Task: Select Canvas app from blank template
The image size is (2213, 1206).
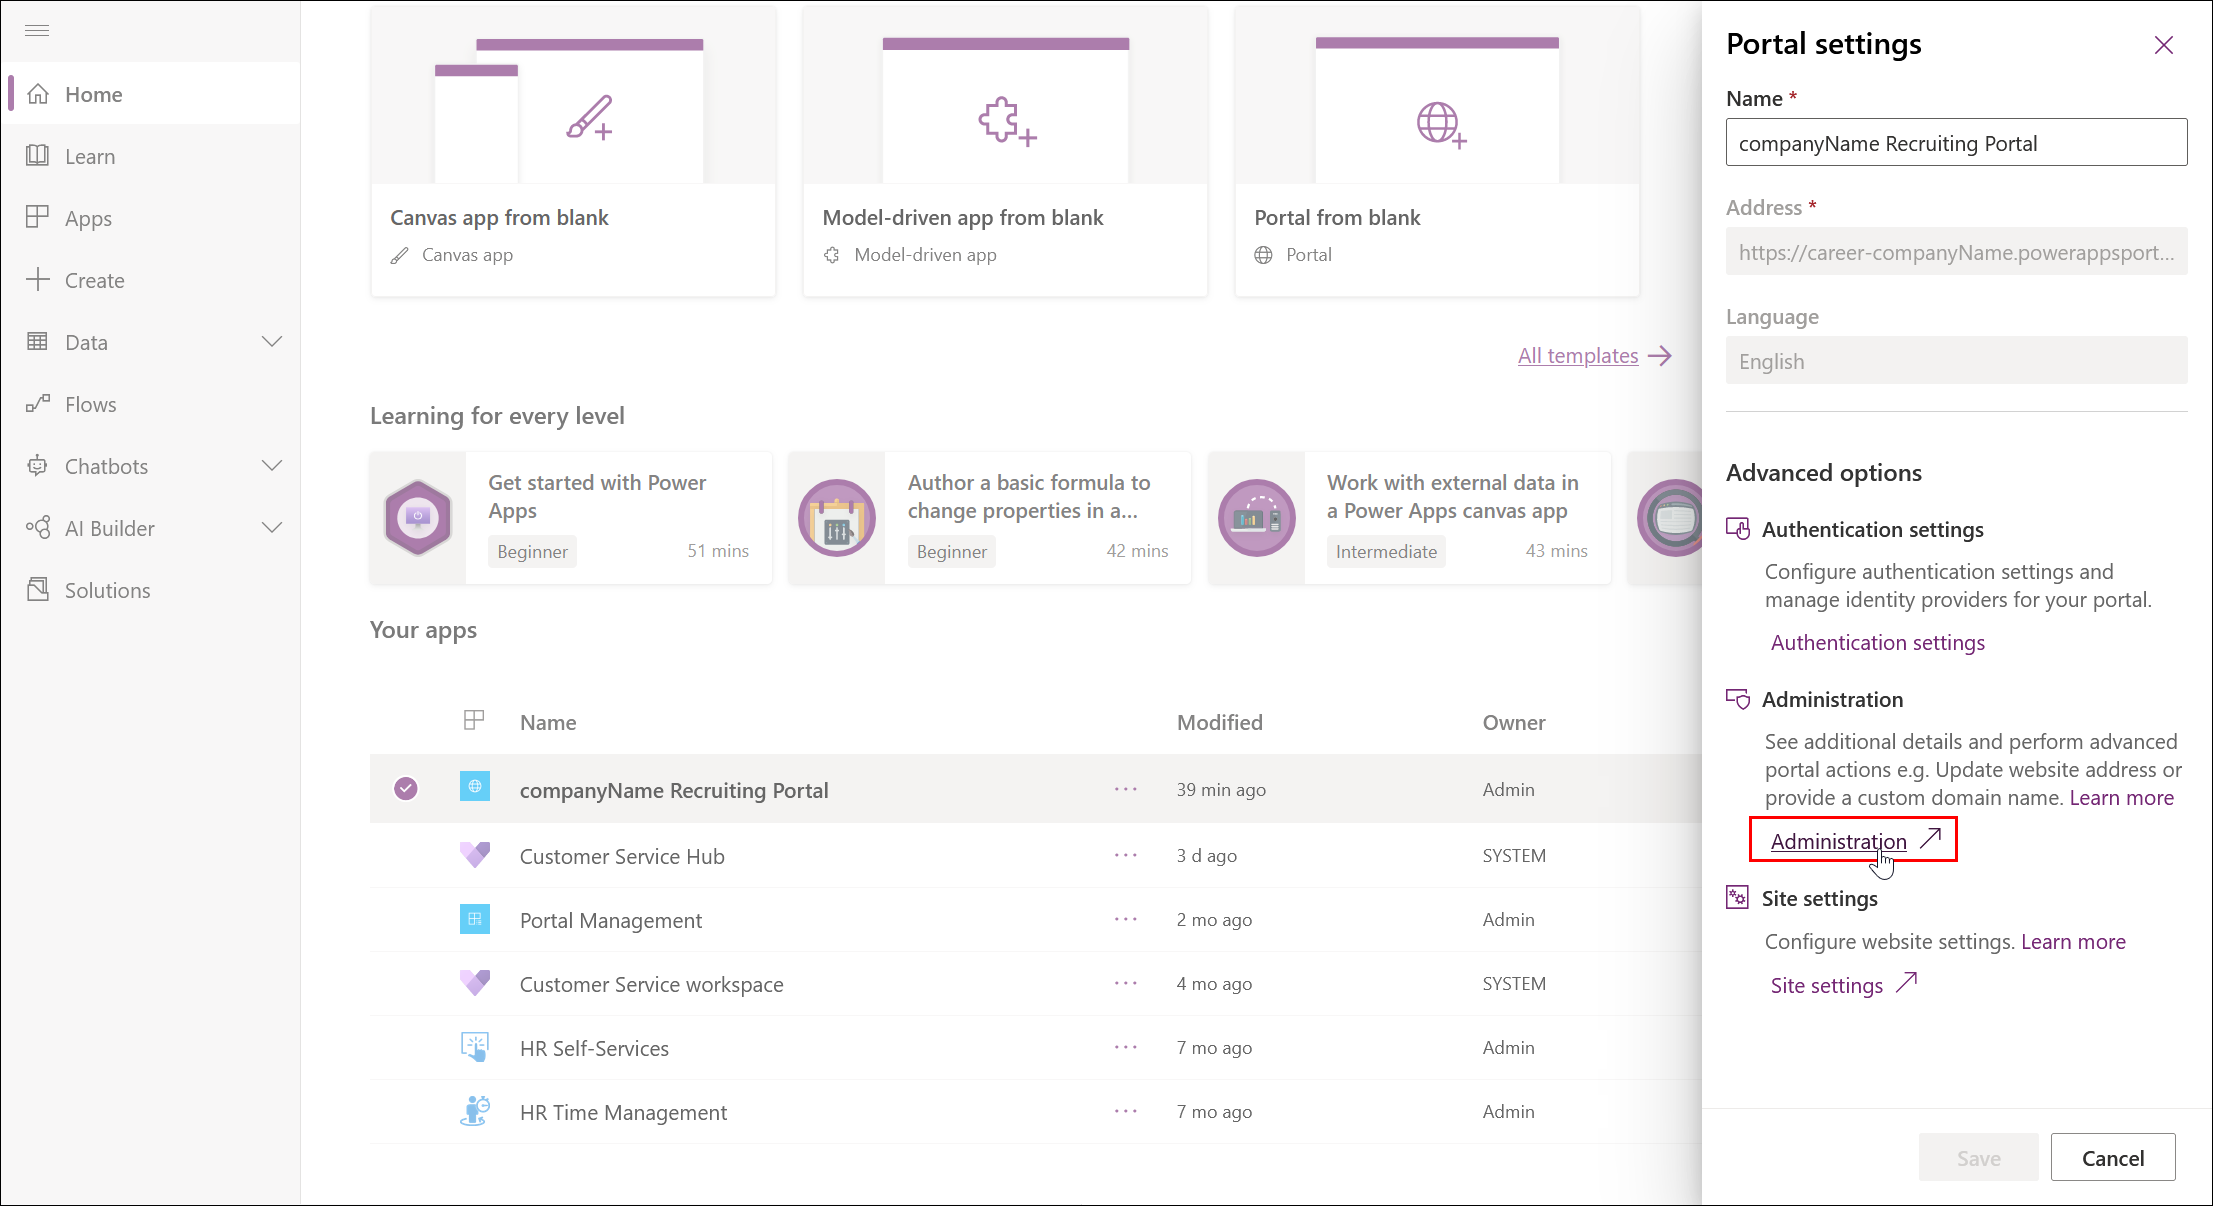Action: [x=573, y=152]
